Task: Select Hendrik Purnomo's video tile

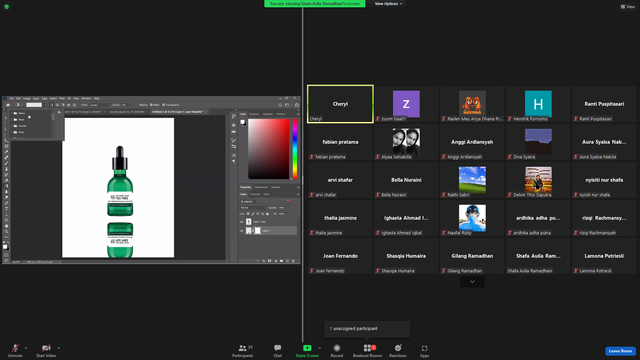Action: click(x=538, y=104)
